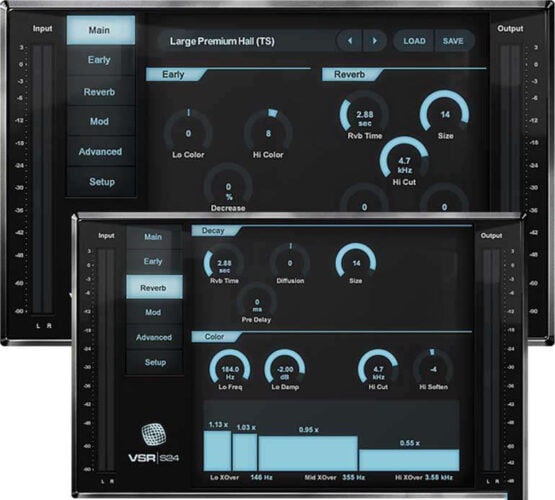Click the Lo Color knob
This screenshot has height=500, width=555.
188,133
